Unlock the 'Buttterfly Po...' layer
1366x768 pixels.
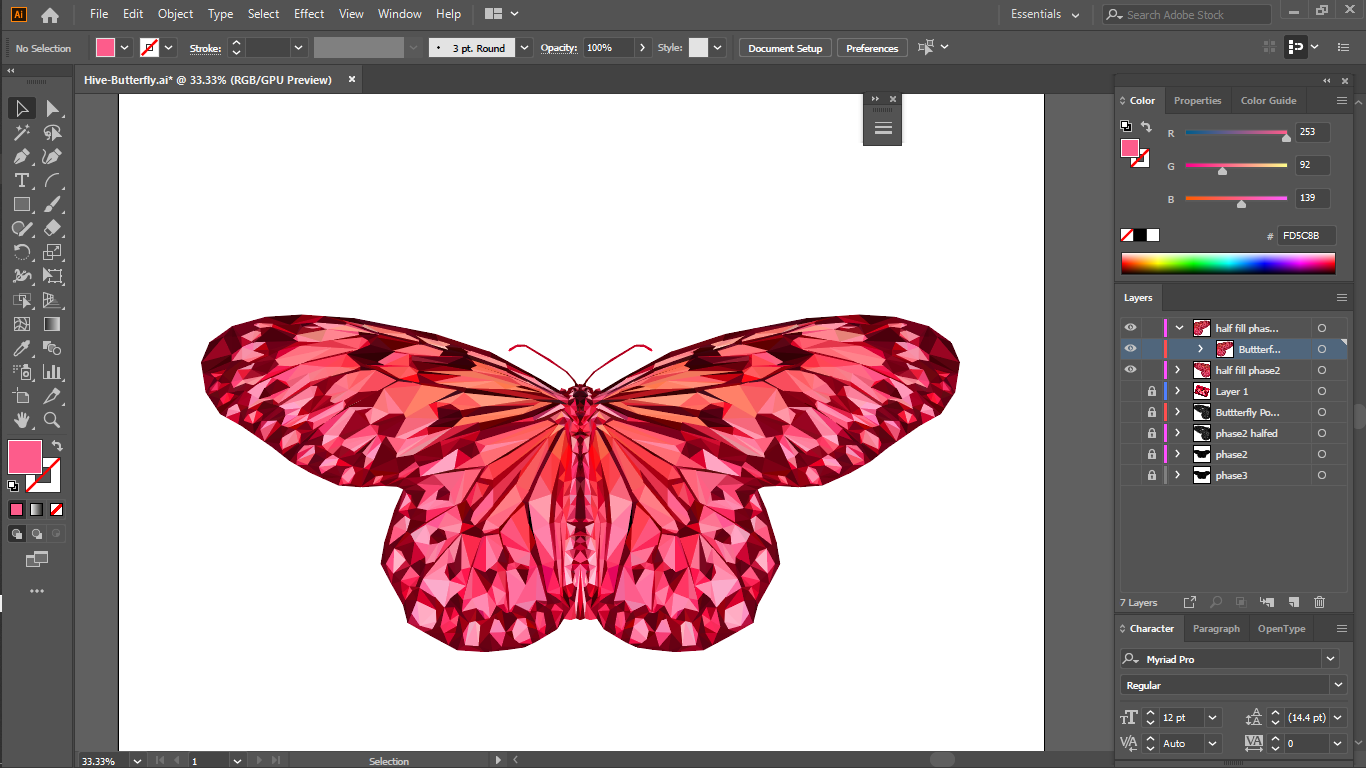point(1152,412)
